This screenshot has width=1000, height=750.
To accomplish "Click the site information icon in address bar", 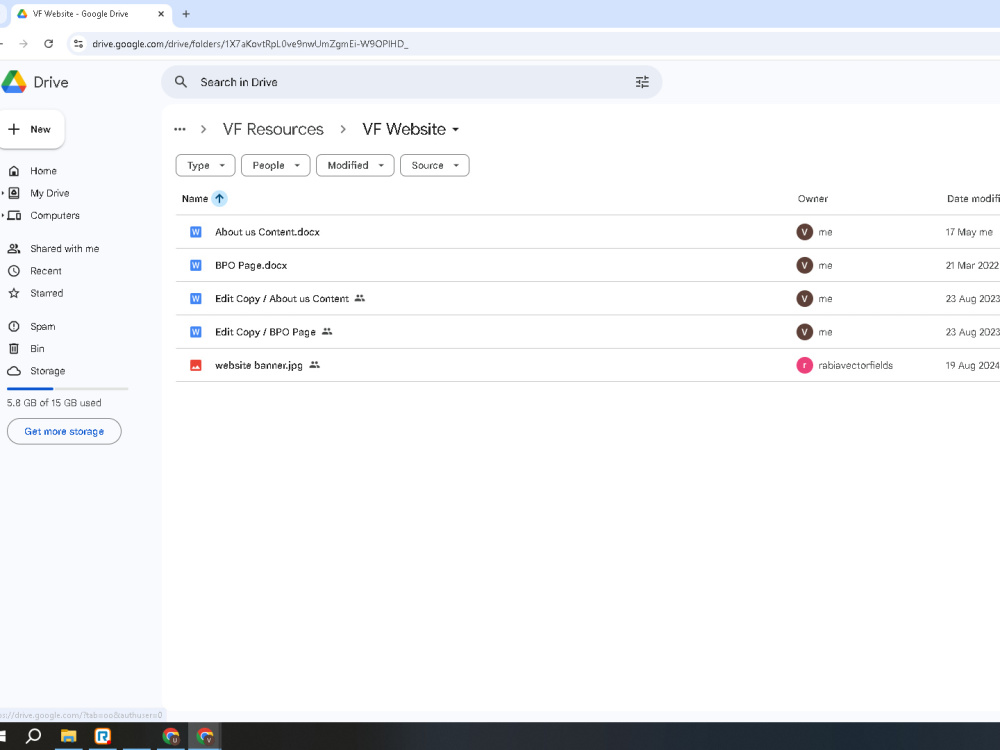I will 78,44.
